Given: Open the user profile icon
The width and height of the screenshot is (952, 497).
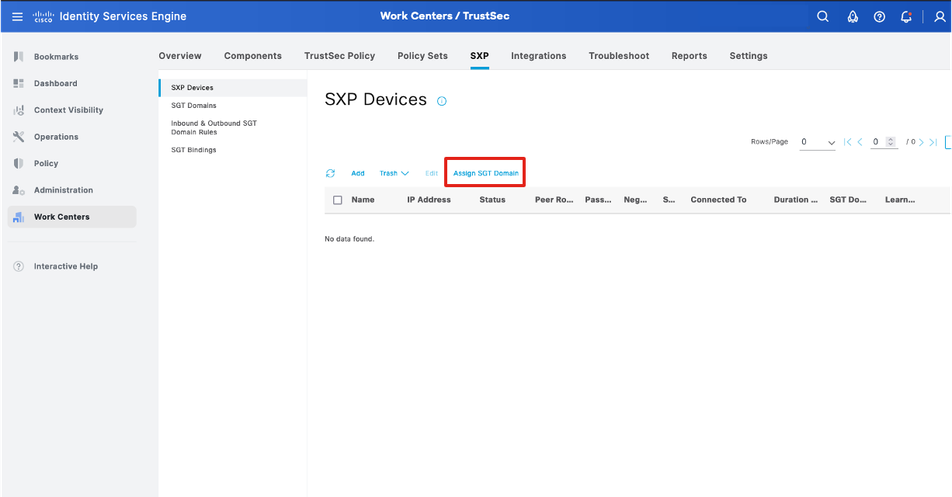Looking at the screenshot, I should pos(940,16).
